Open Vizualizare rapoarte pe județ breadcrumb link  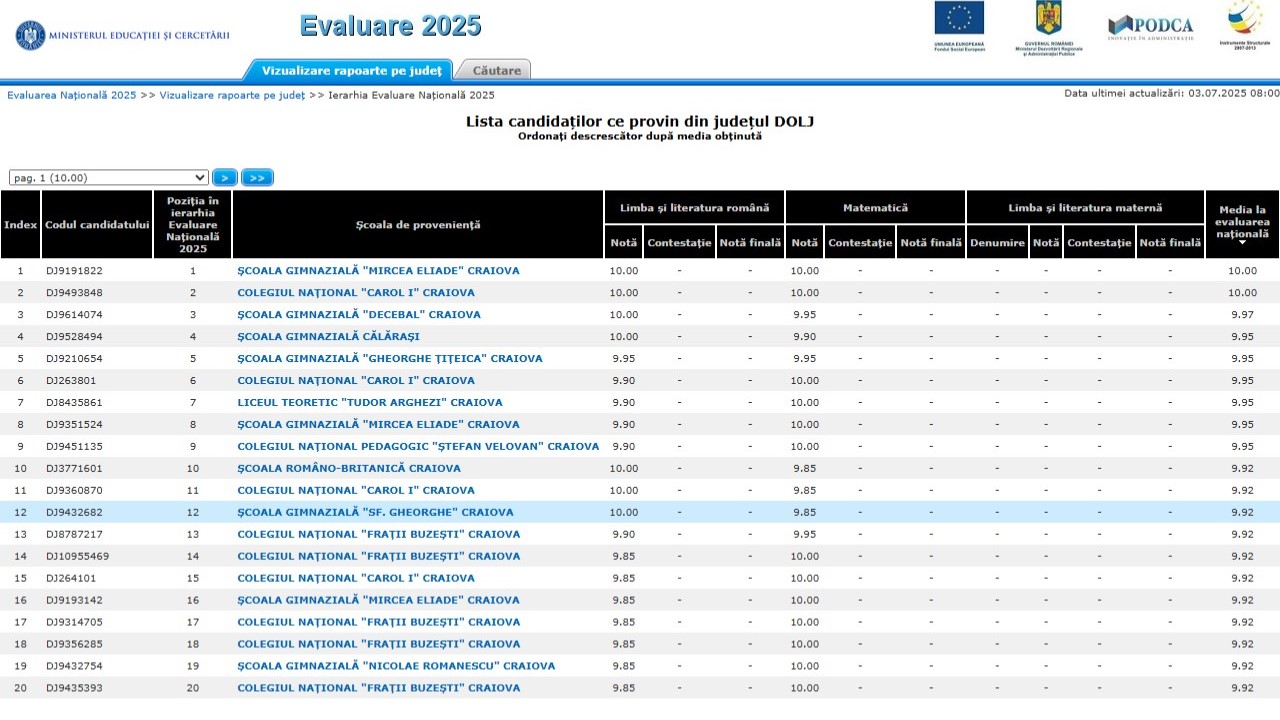pos(232,95)
